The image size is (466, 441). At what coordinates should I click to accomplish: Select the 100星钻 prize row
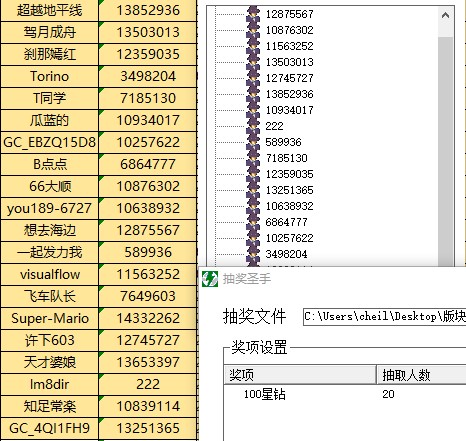345,394
